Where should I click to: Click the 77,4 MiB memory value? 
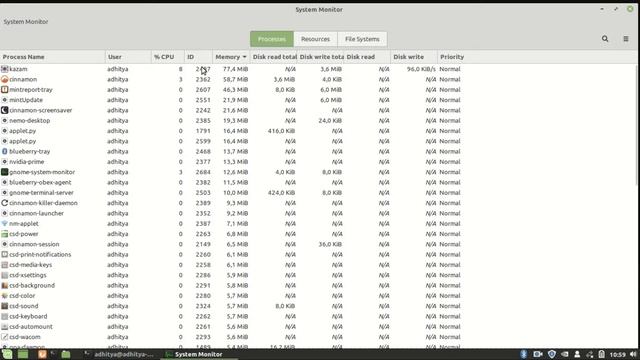[235, 69]
